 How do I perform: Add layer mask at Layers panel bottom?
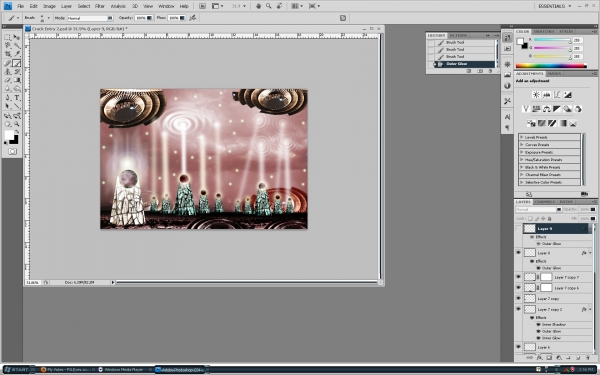point(549,358)
